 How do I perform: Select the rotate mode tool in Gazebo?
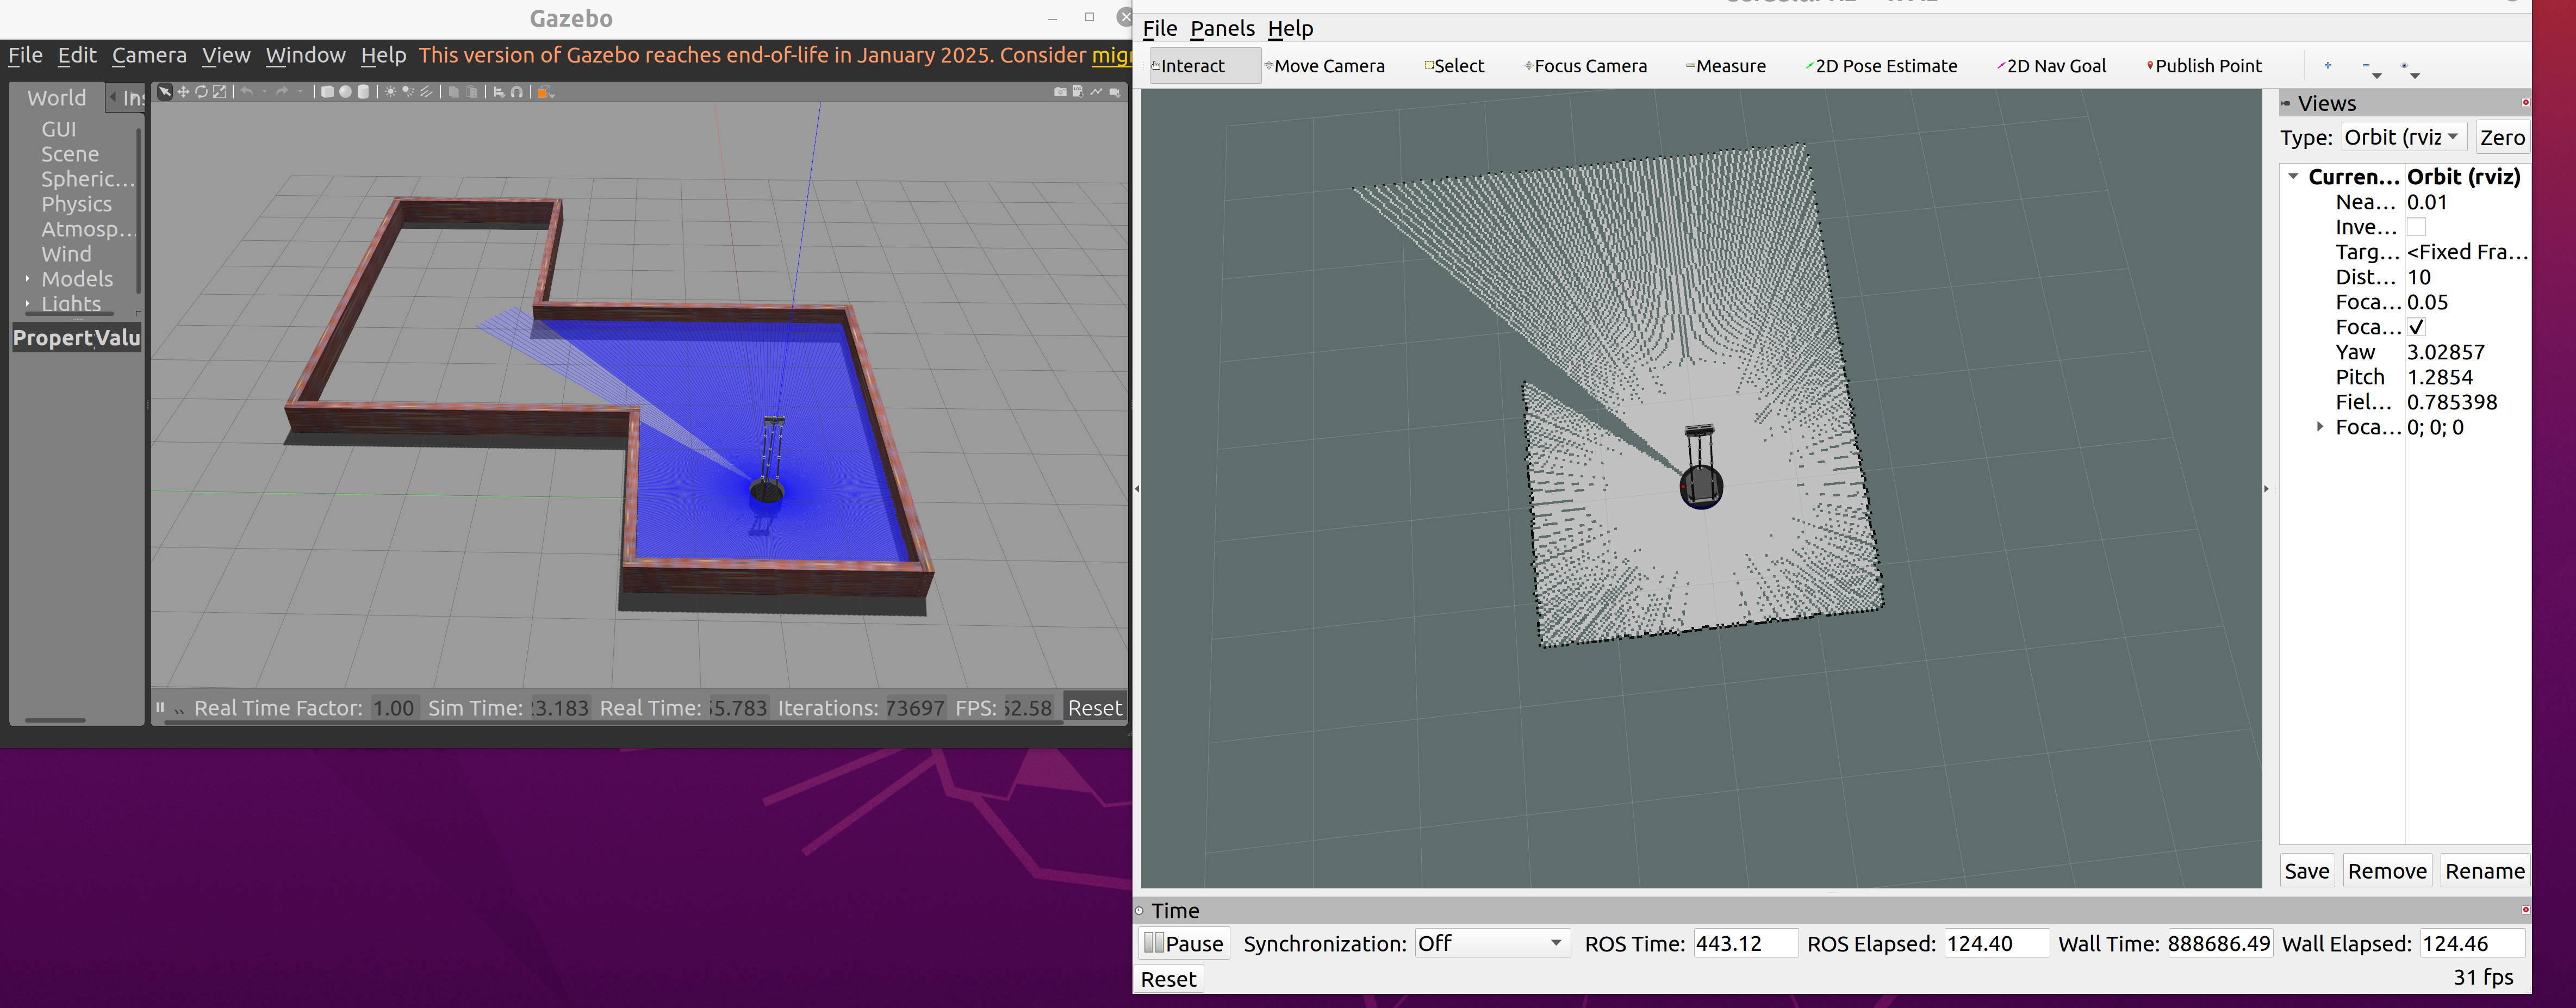point(201,92)
